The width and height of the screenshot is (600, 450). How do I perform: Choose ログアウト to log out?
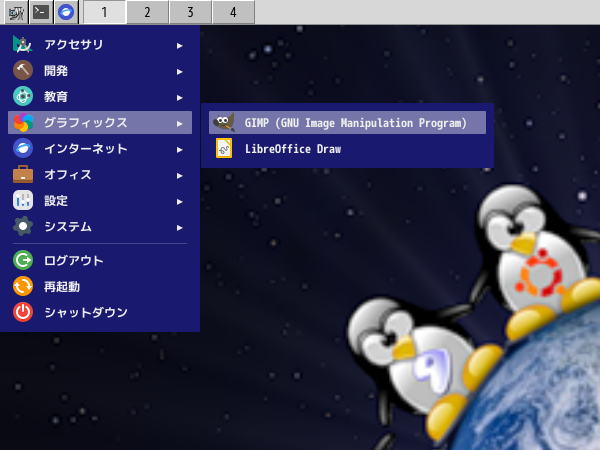click(x=100, y=260)
